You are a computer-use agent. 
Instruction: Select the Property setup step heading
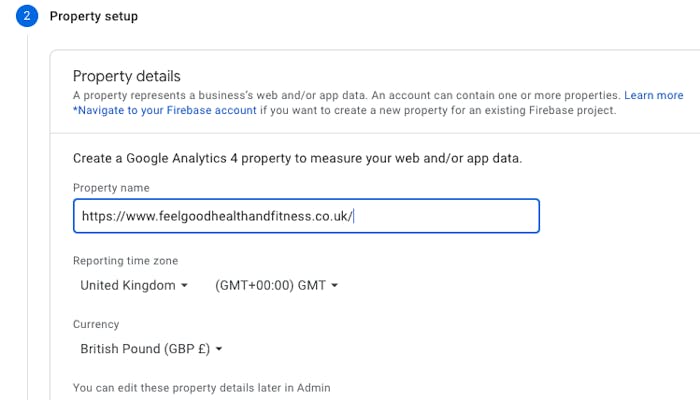click(94, 17)
